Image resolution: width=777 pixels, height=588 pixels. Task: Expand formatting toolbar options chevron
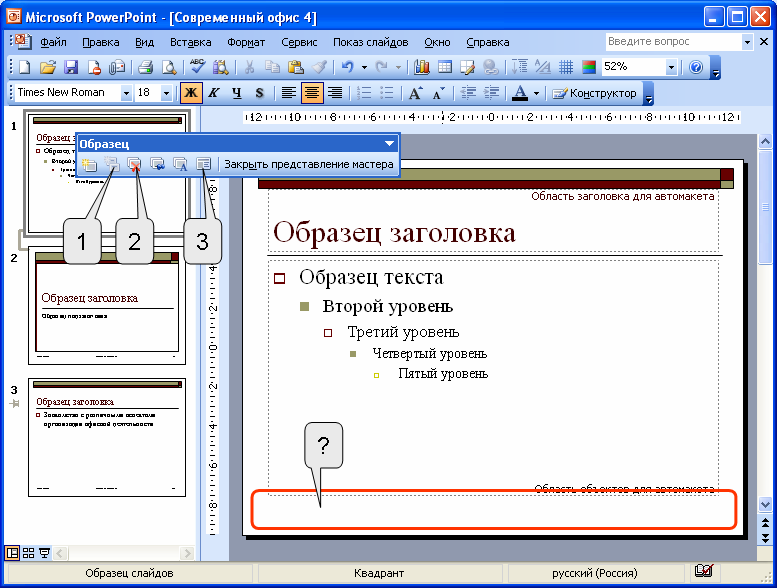point(649,93)
